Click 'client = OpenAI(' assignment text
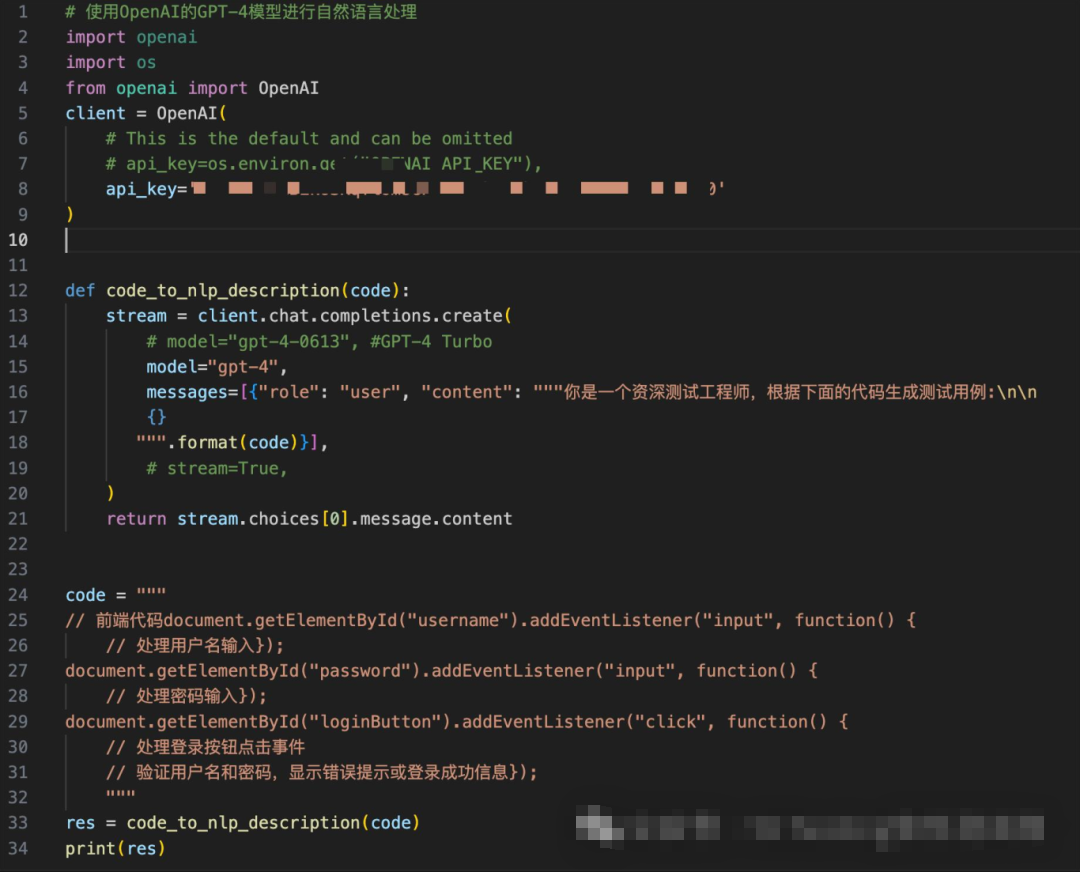The height and width of the screenshot is (872, 1080). 146,113
